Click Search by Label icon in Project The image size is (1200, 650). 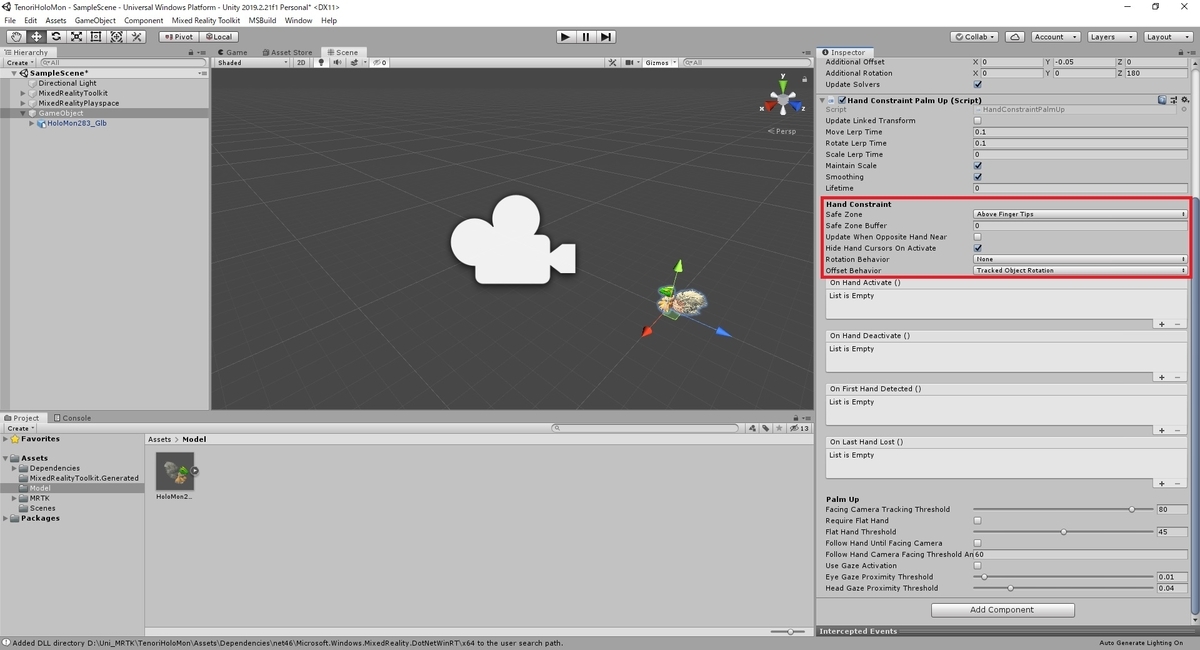764,428
